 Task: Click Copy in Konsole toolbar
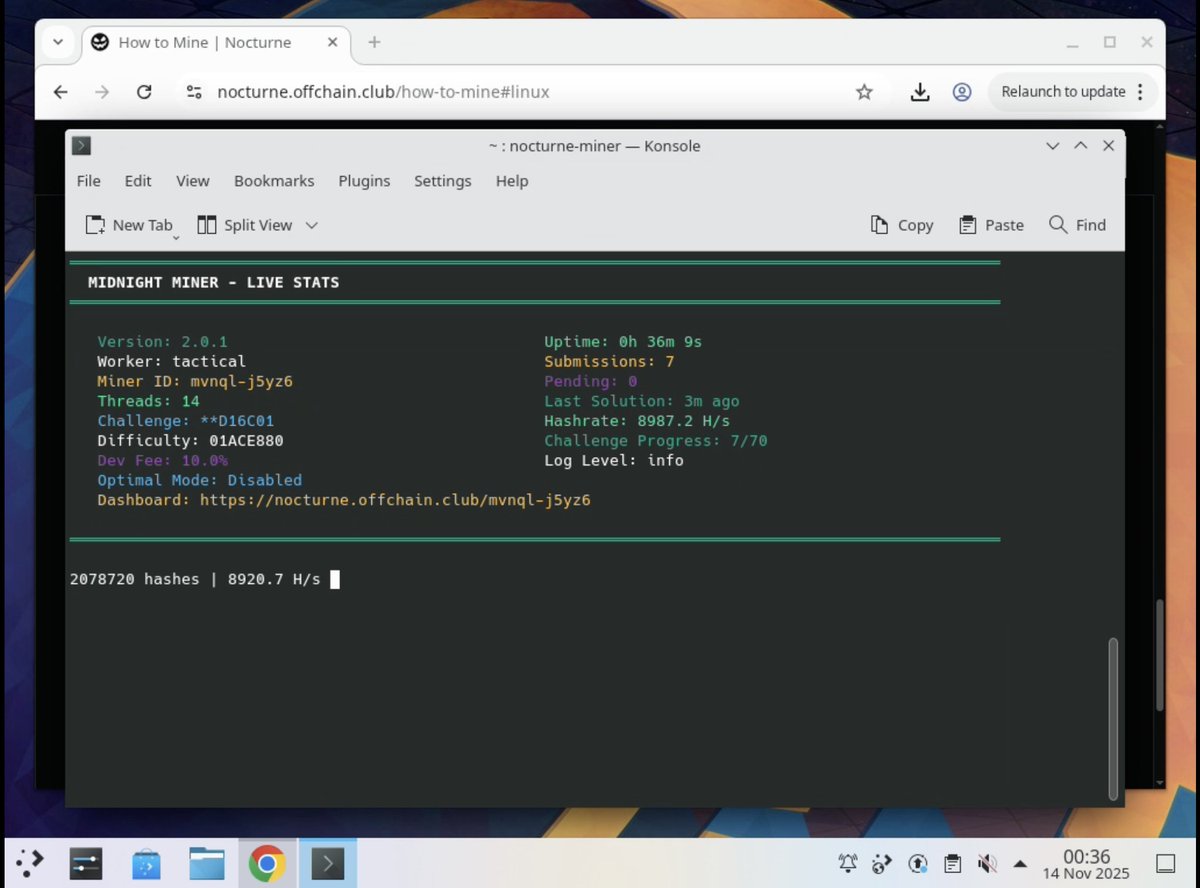coord(902,225)
